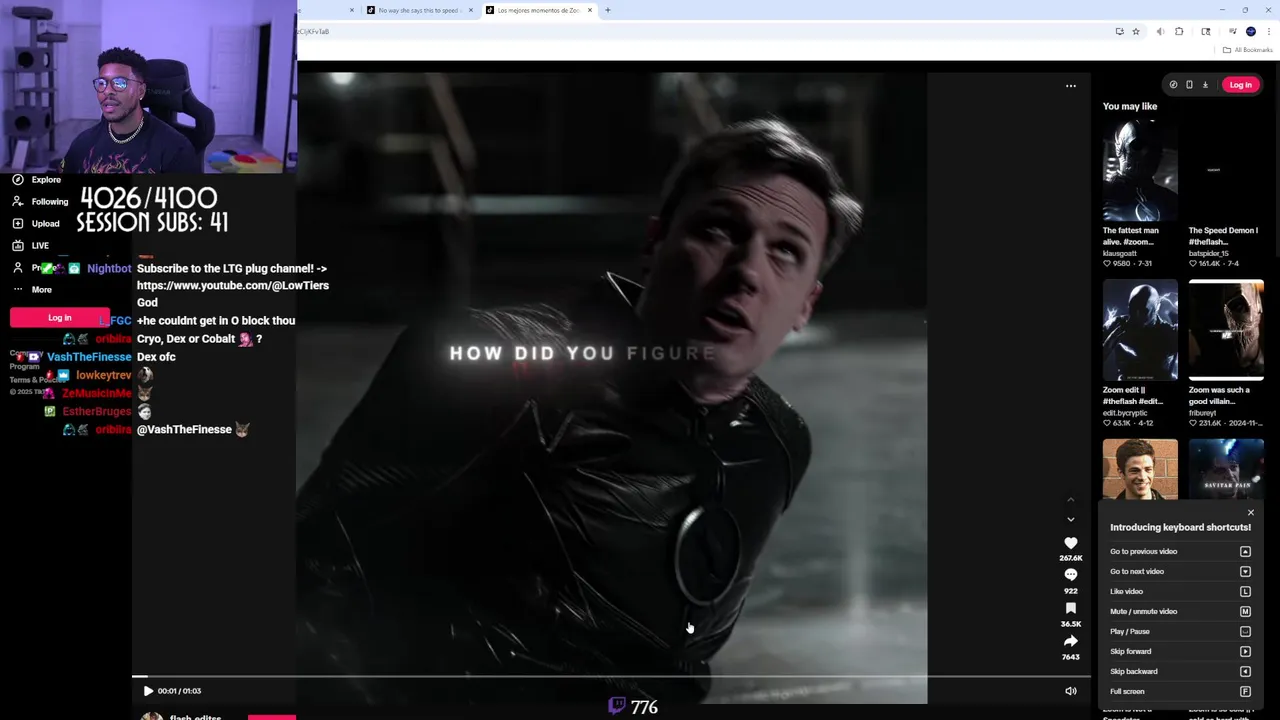Close the keyboard shortcuts popup
This screenshot has width=1280, height=720.
click(1250, 513)
